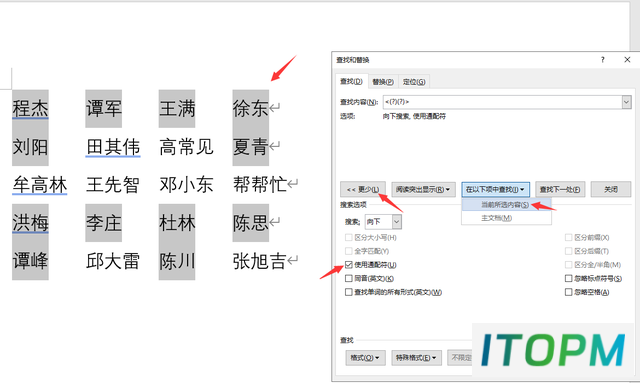640x383 pixels.
Task: Click the << 更少(L) button
Action: [363, 189]
